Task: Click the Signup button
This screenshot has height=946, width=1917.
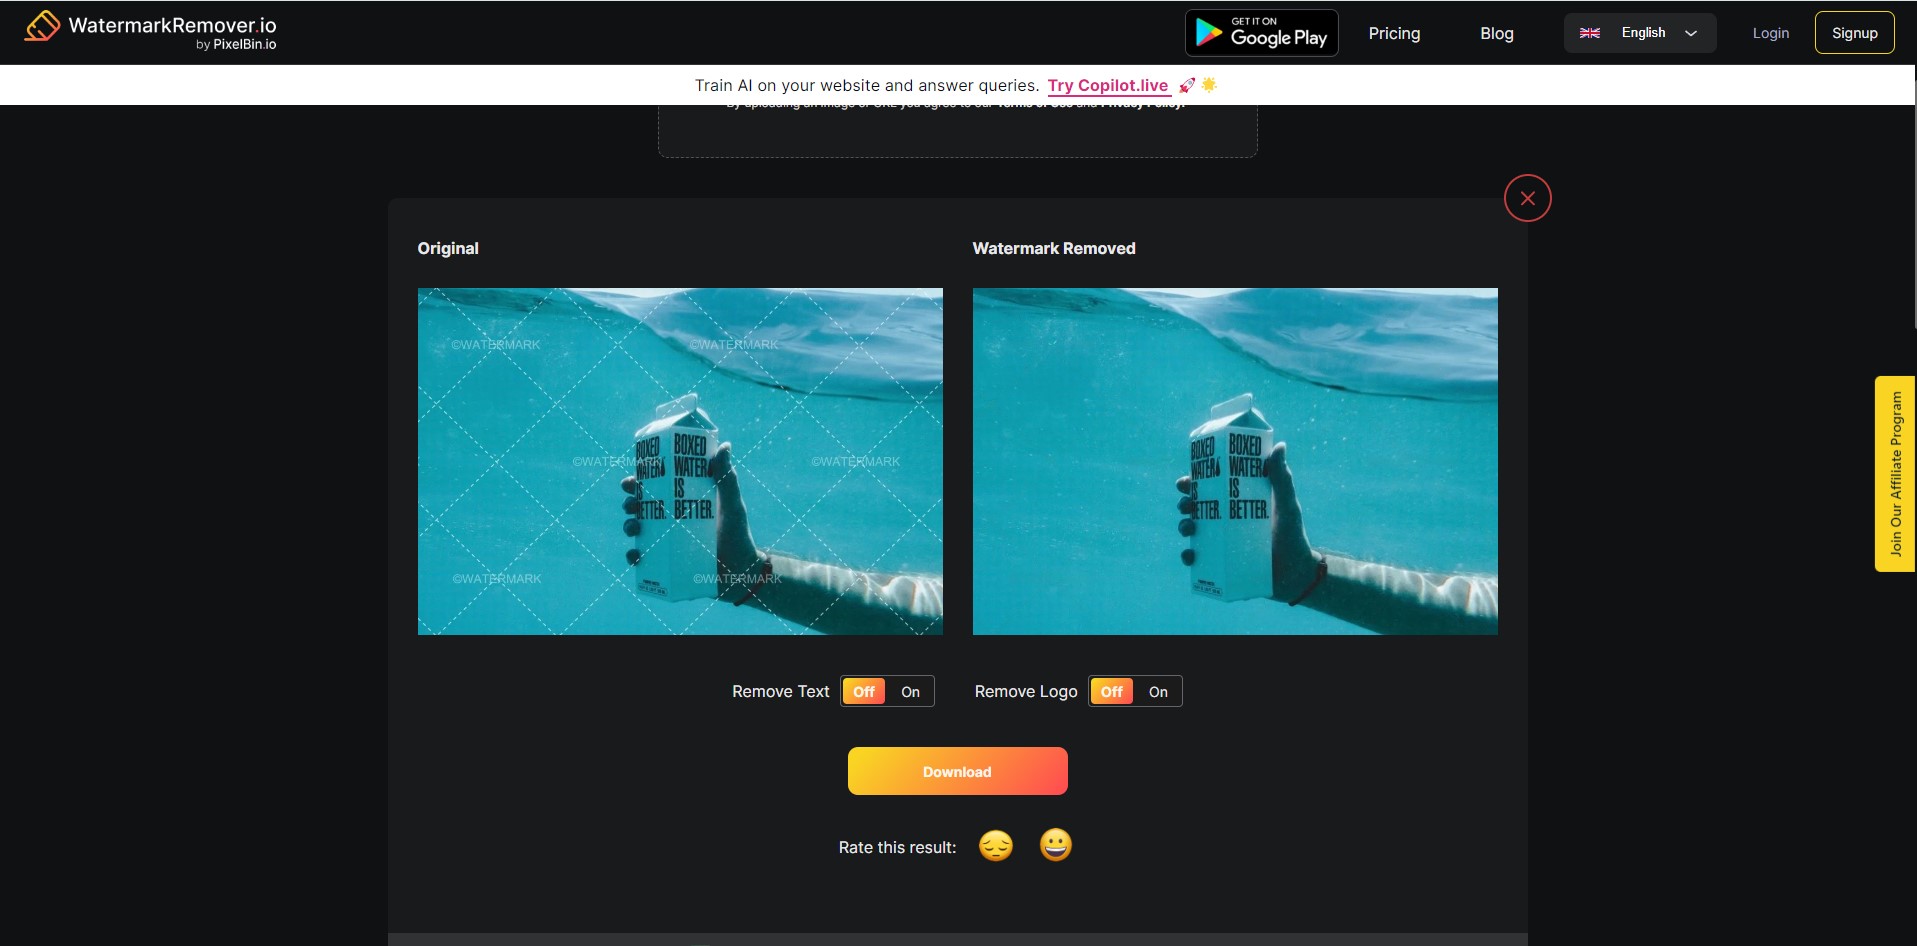Action: 1855,33
